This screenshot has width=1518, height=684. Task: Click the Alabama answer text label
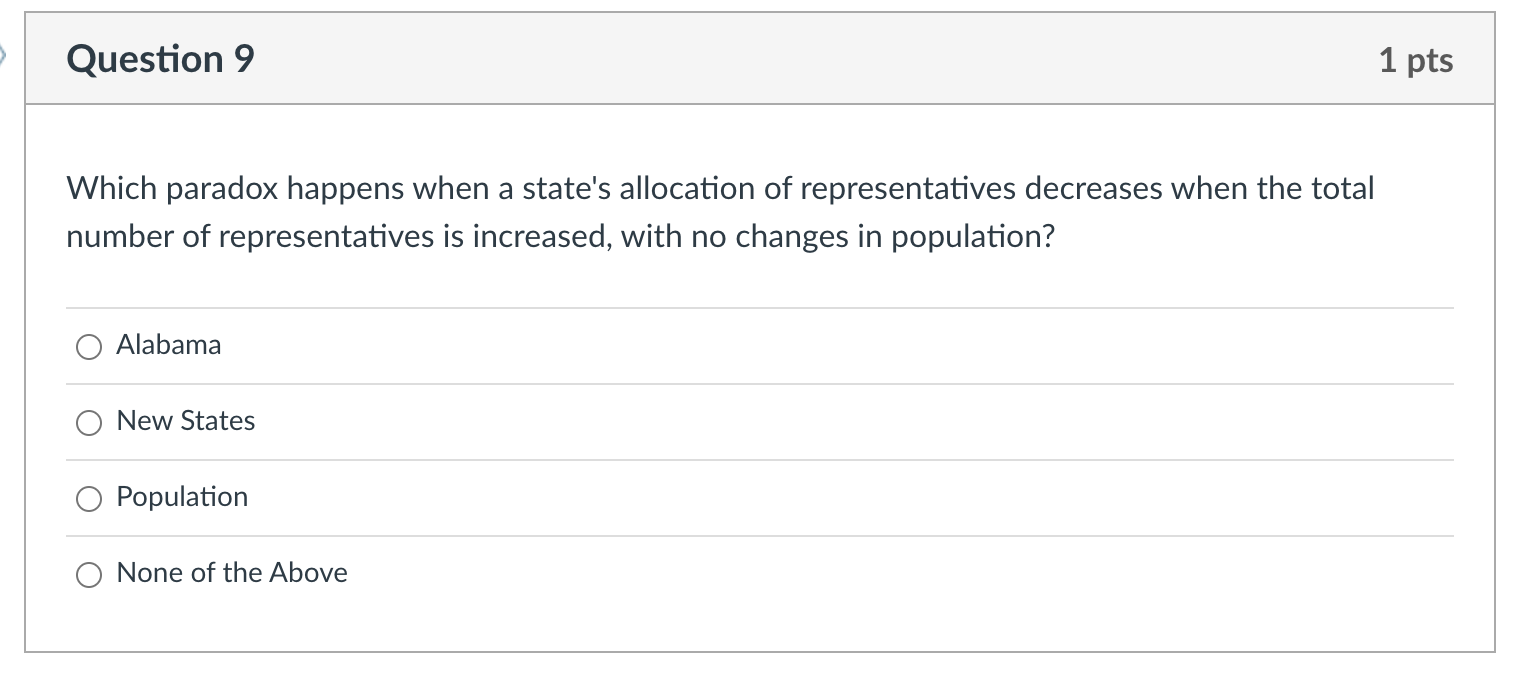coord(169,345)
